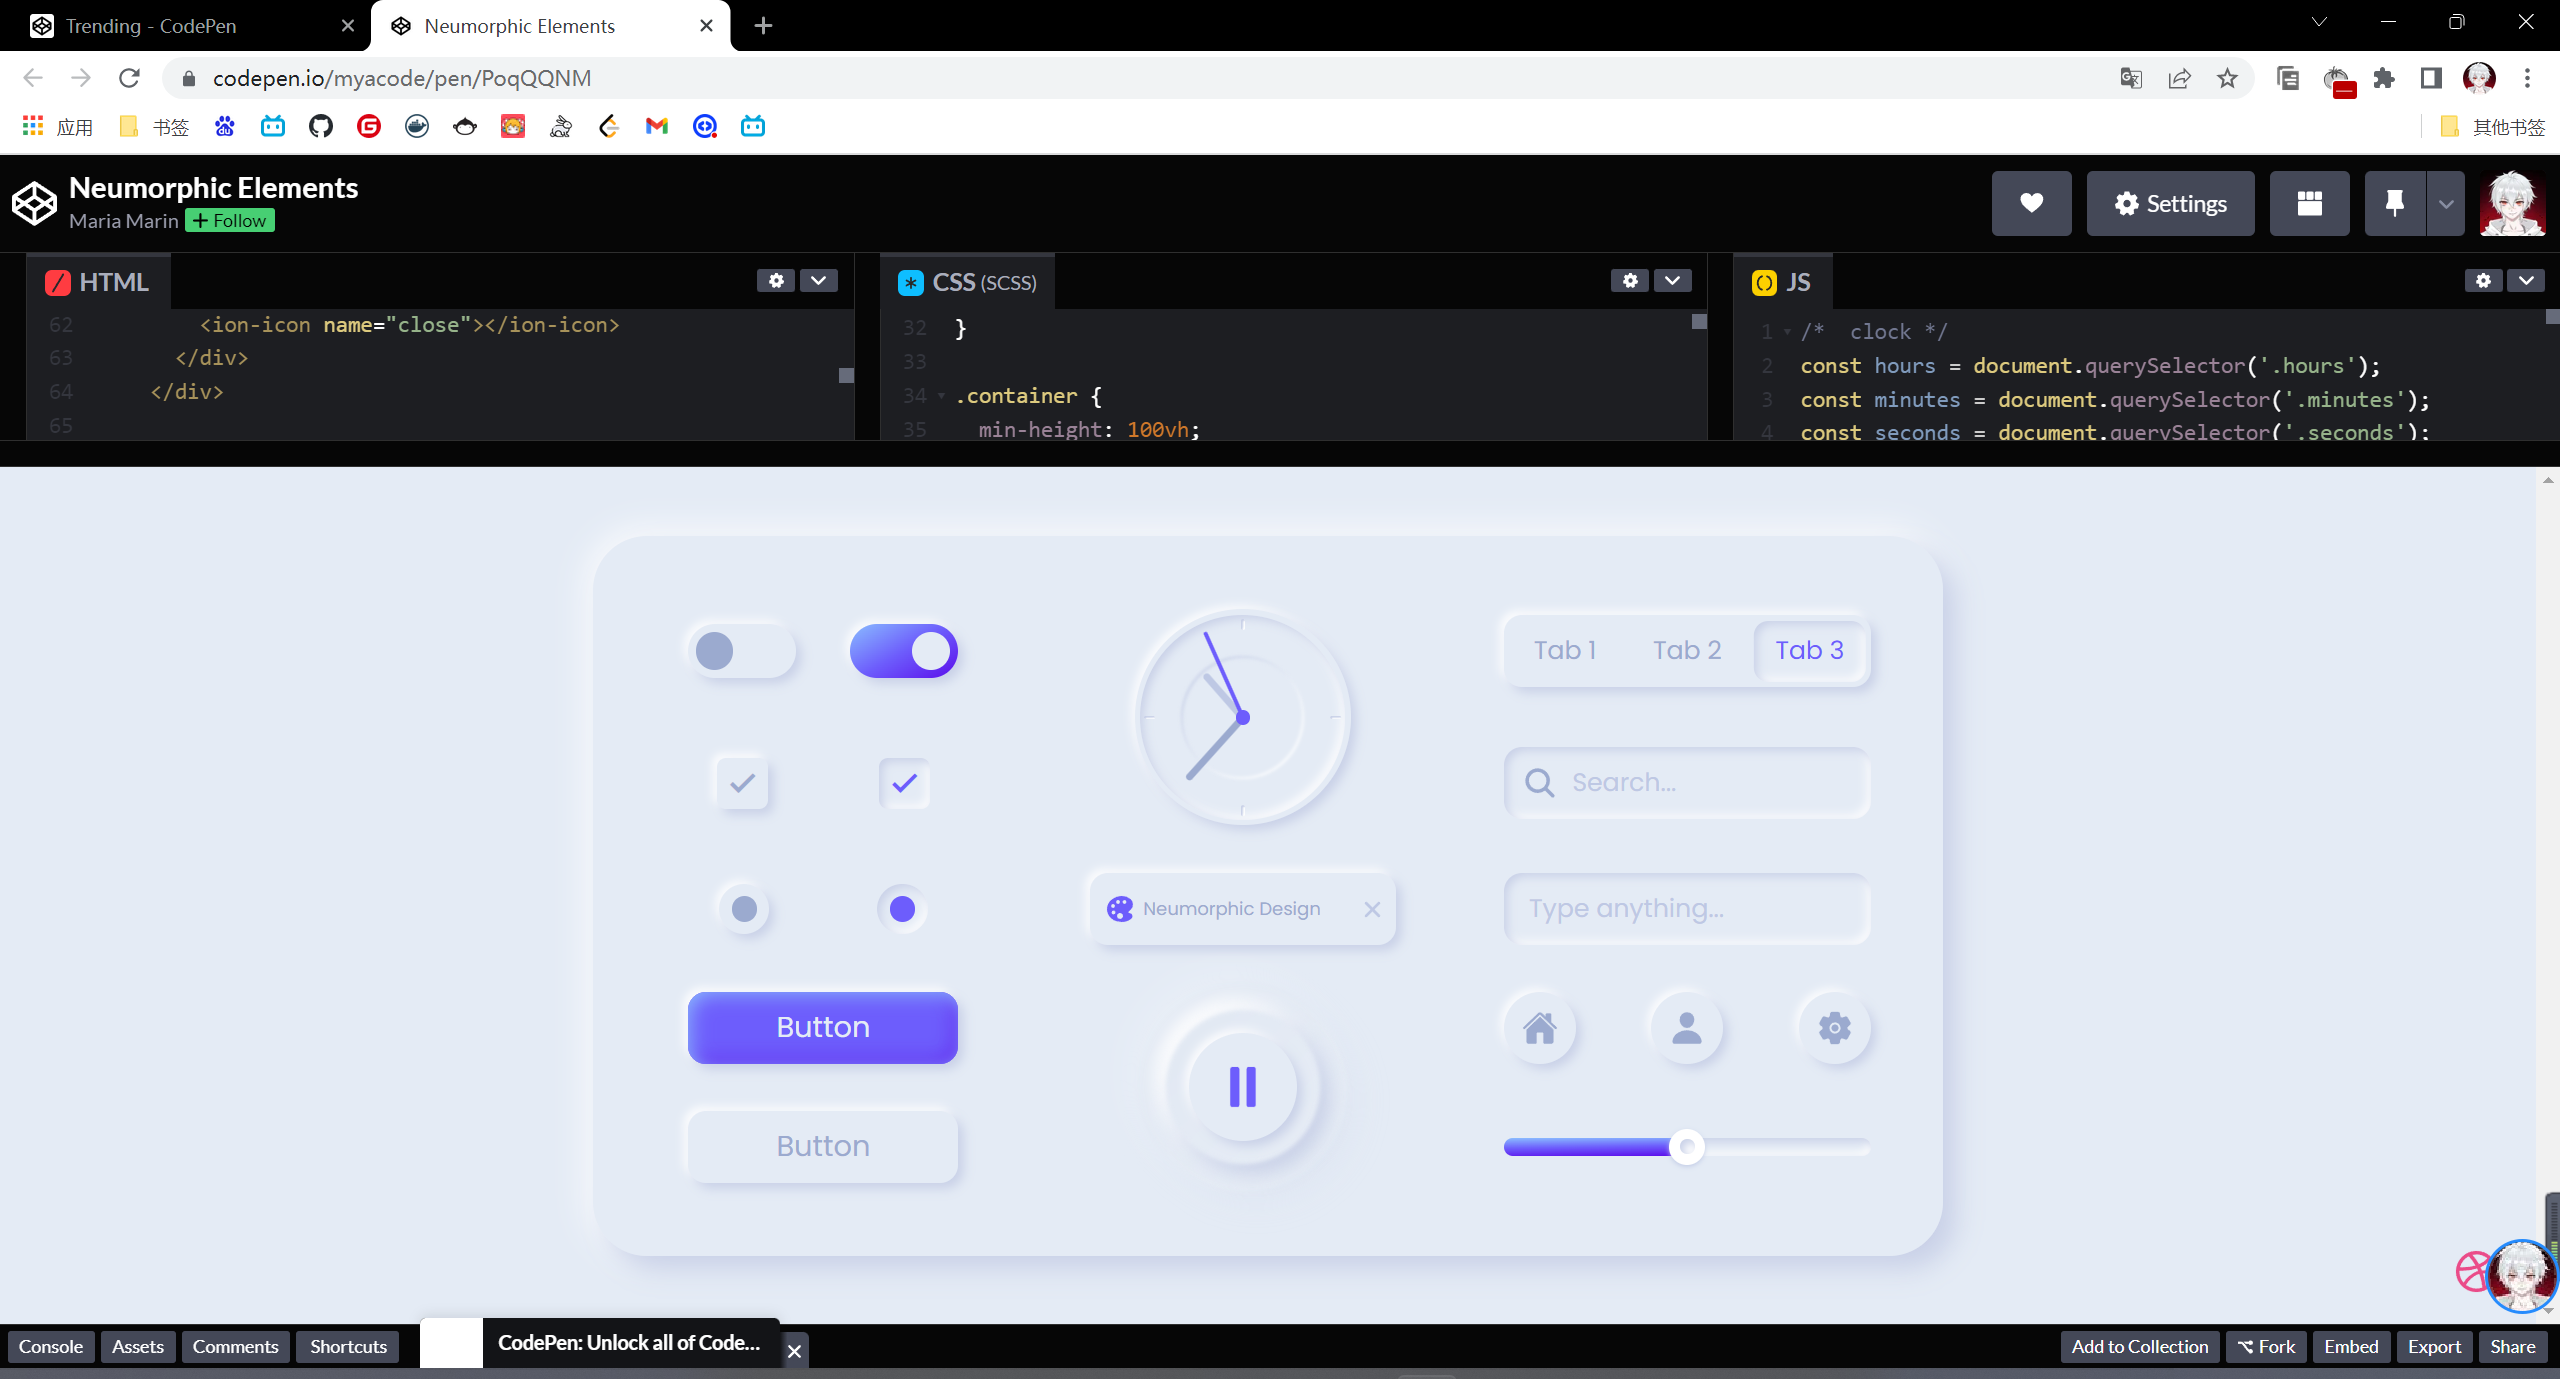2560x1379 pixels.
Task: Click the user profile icon in the preview
Action: (x=1686, y=1027)
